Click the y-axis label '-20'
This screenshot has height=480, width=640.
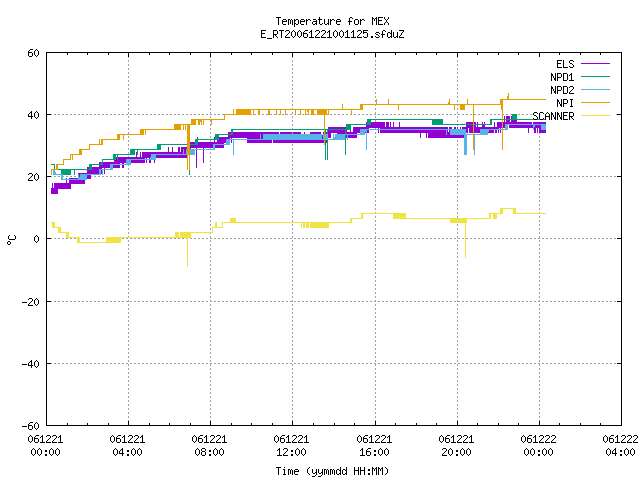(x=31, y=302)
